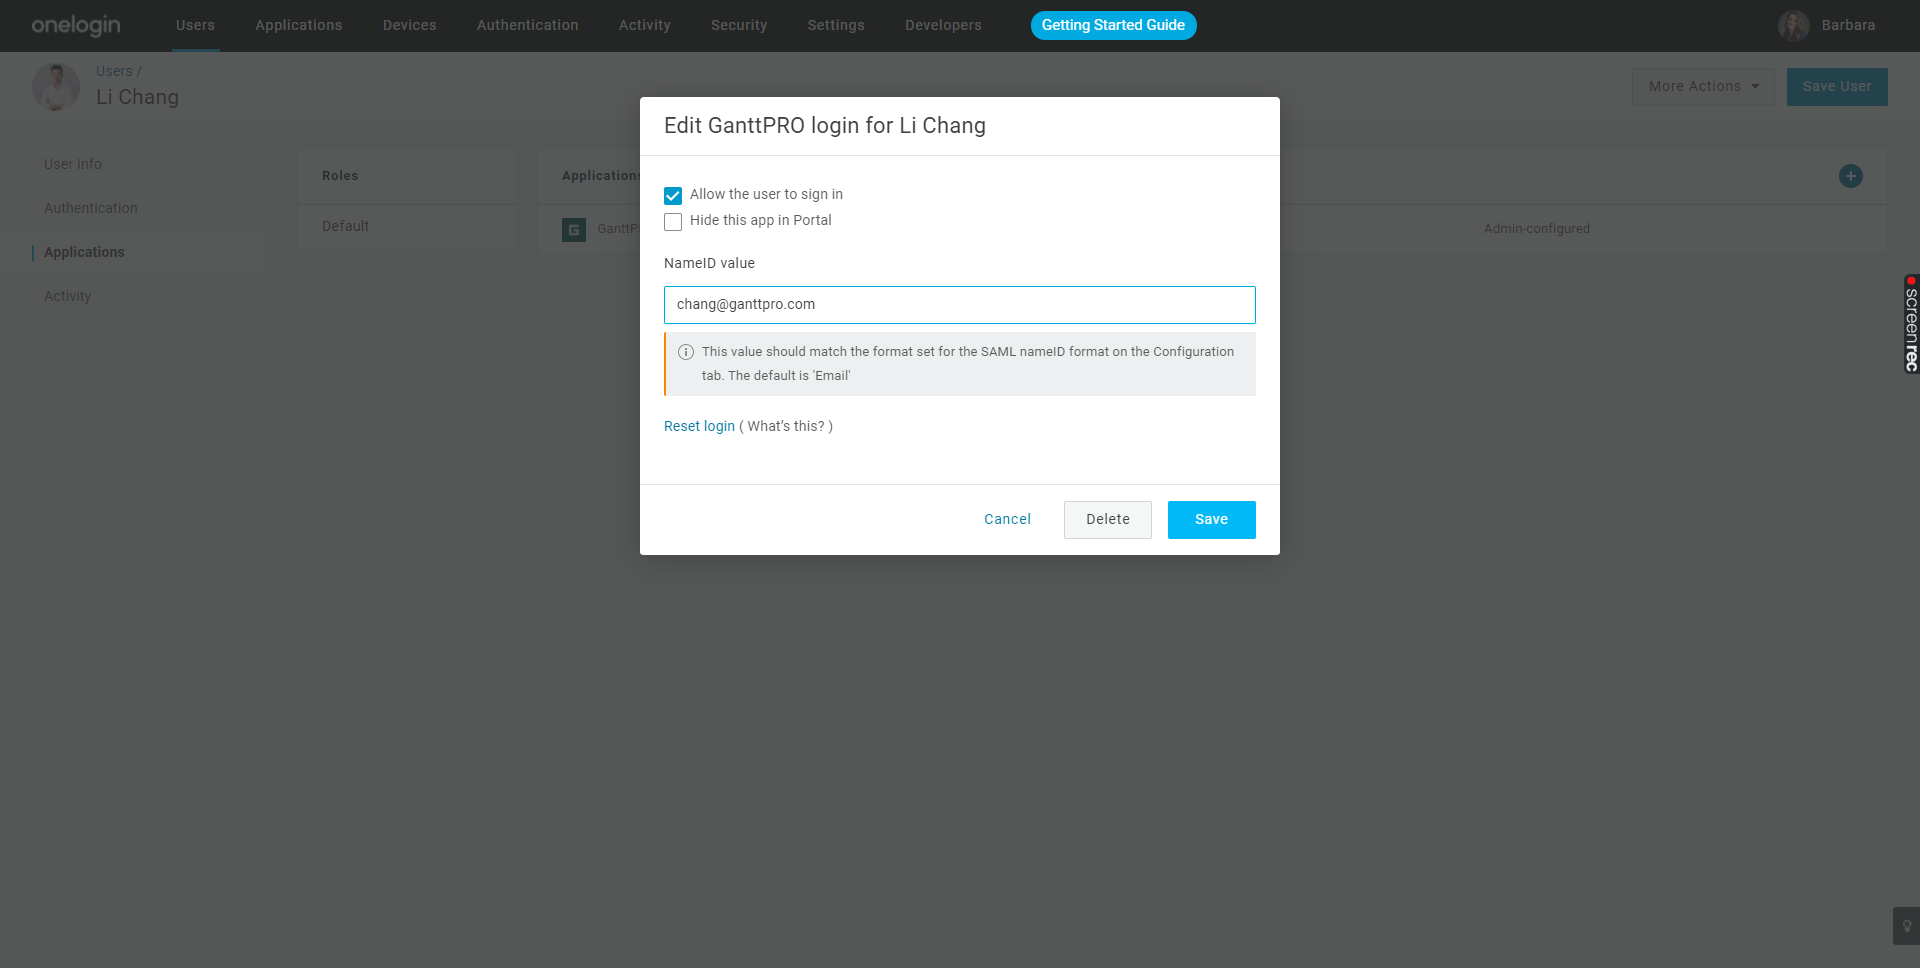1920x968 pixels.
Task: Click Barbara's profile avatar
Action: coord(1793,26)
